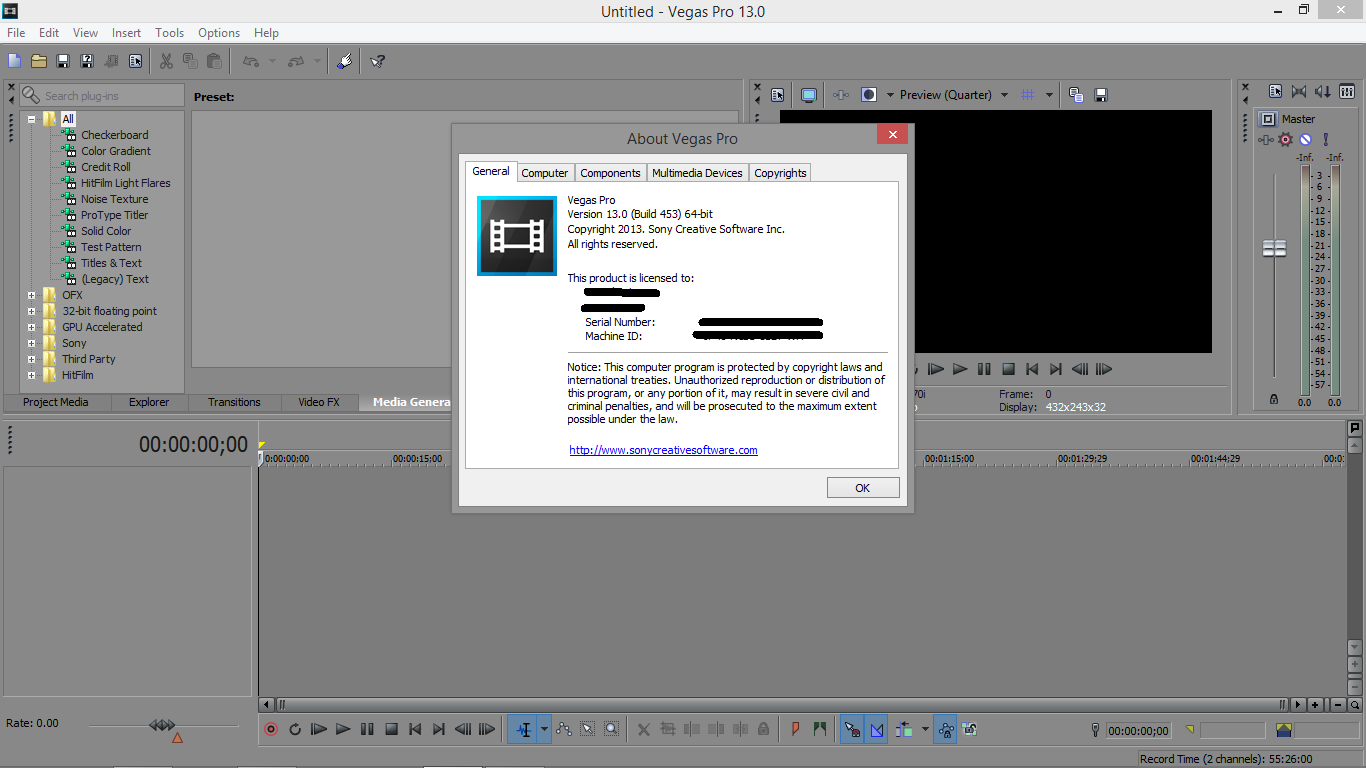The width and height of the screenshot is (1366, 768).
Task: Collapse the All folder in plug-in tree
Action: (32, 119)
